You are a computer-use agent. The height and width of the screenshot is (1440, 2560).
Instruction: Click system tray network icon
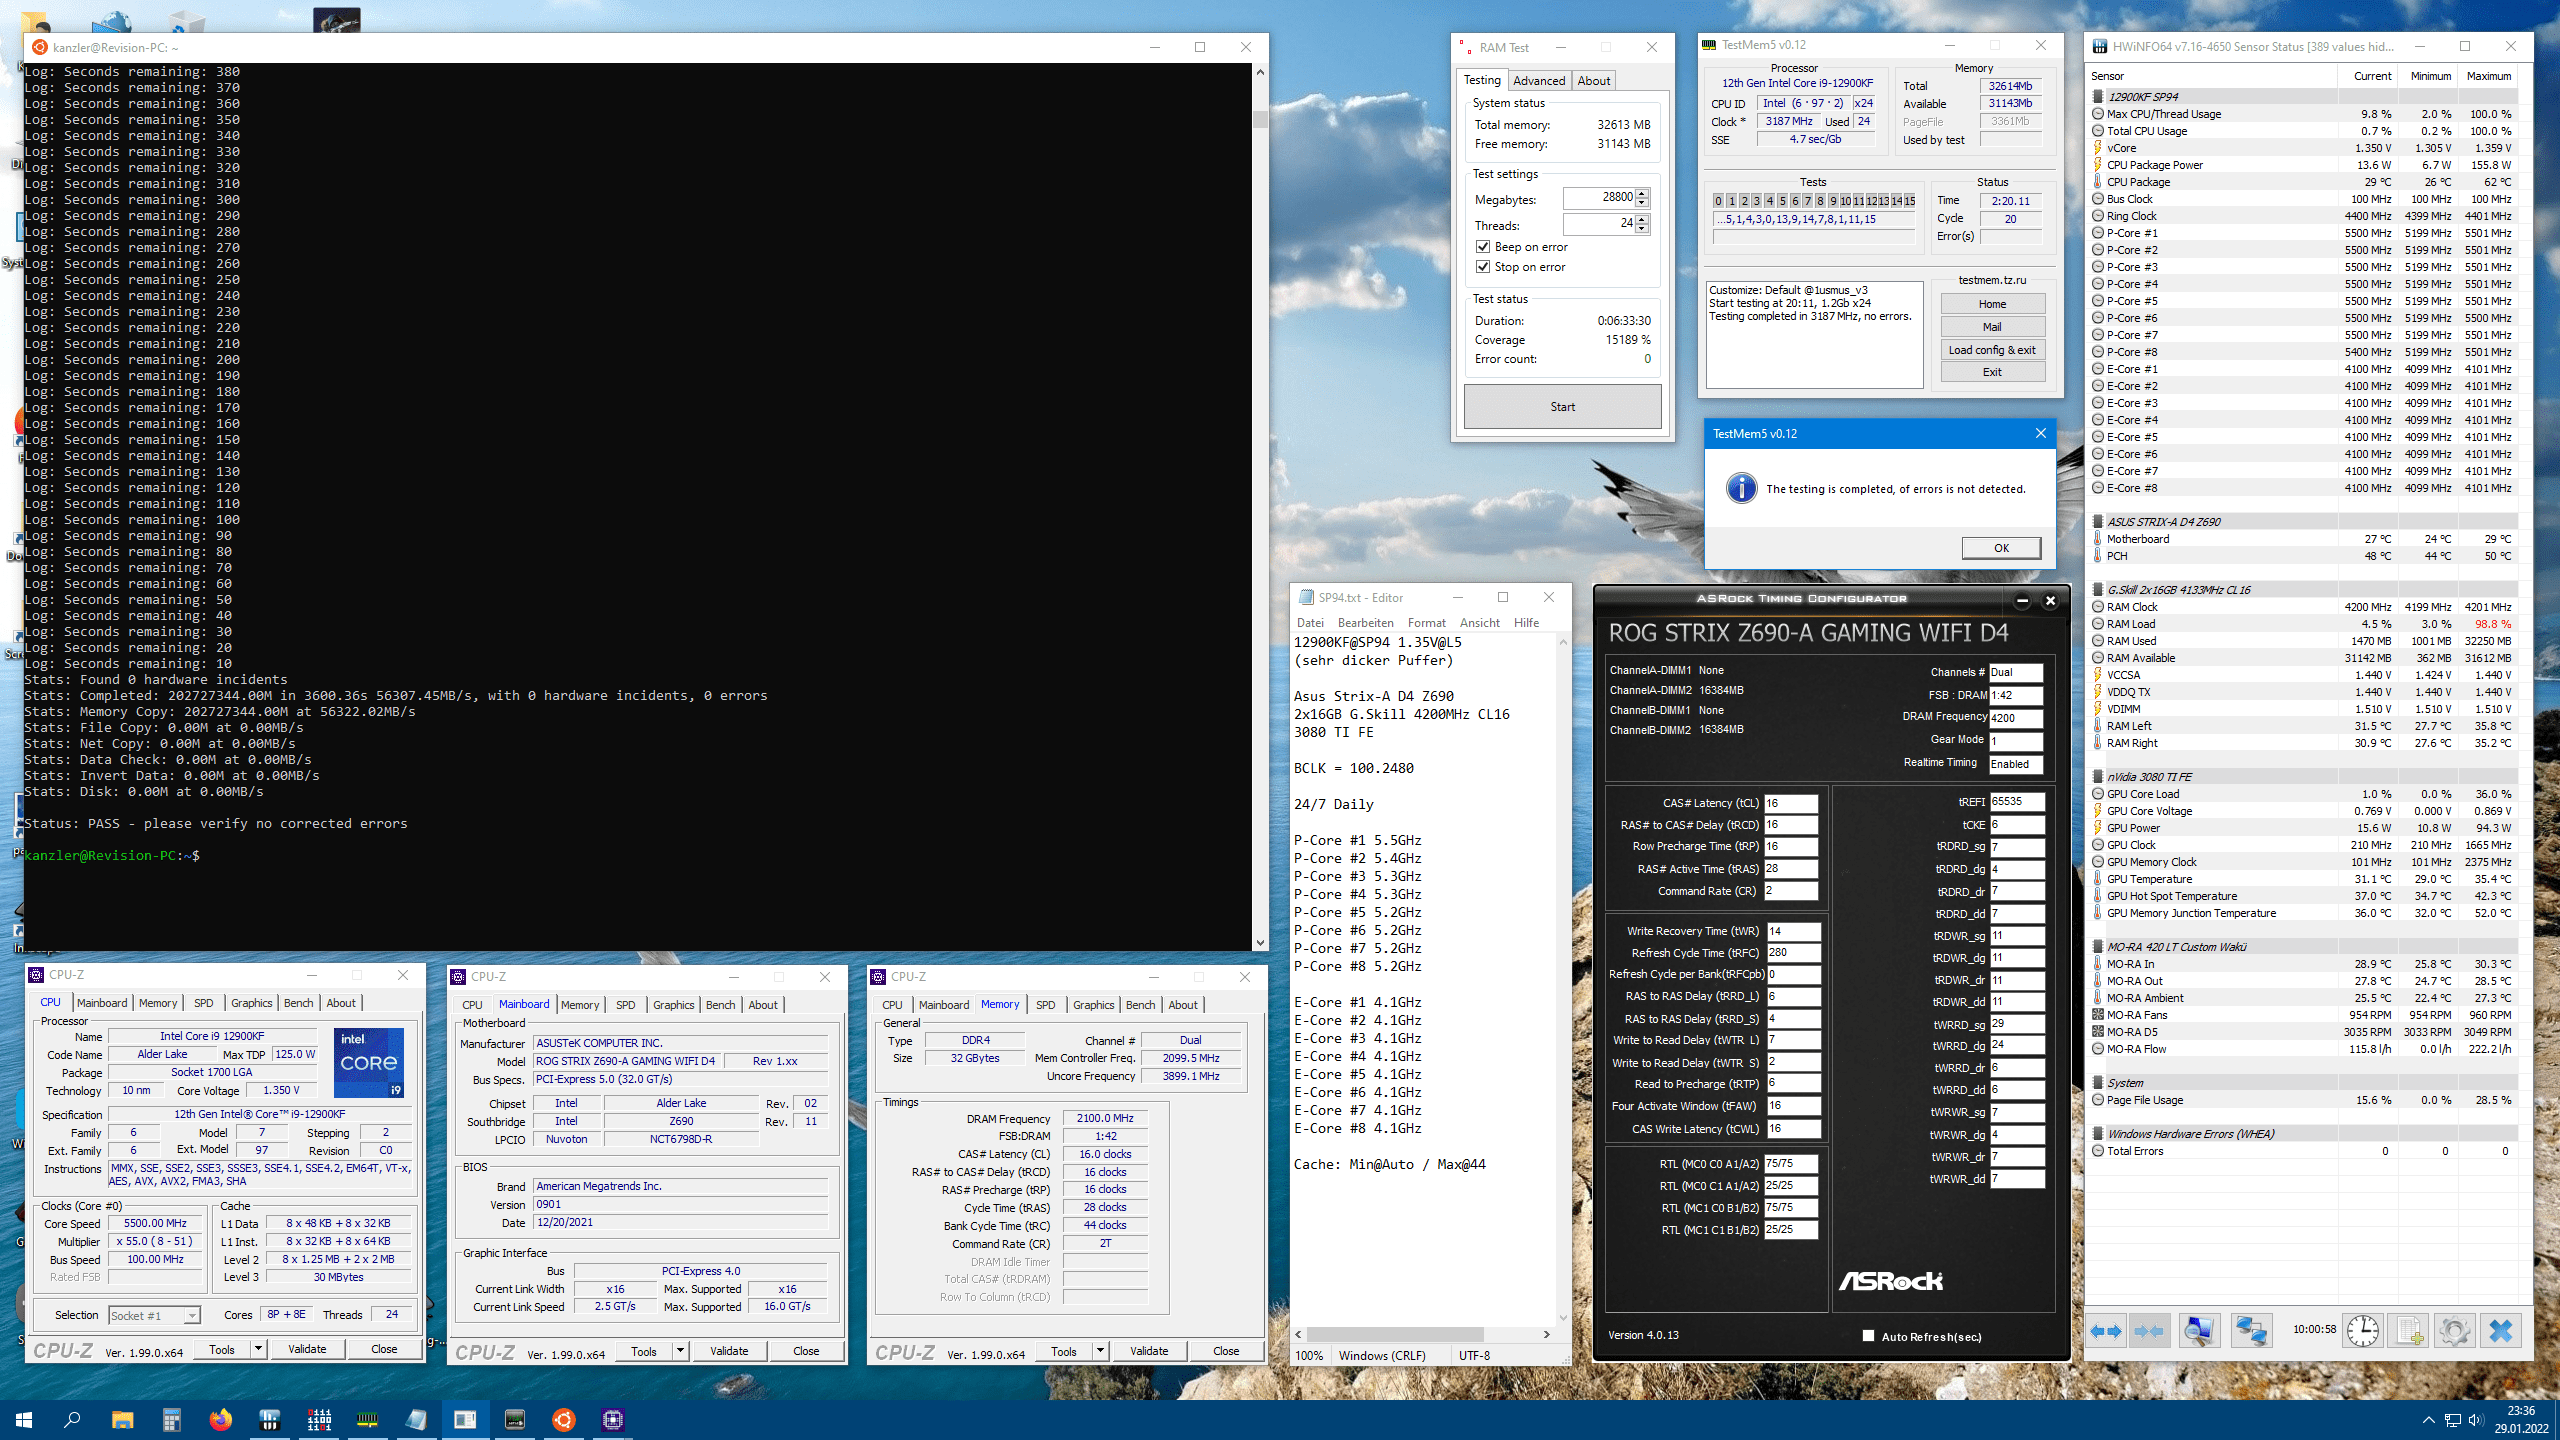coord(2452,1419)
